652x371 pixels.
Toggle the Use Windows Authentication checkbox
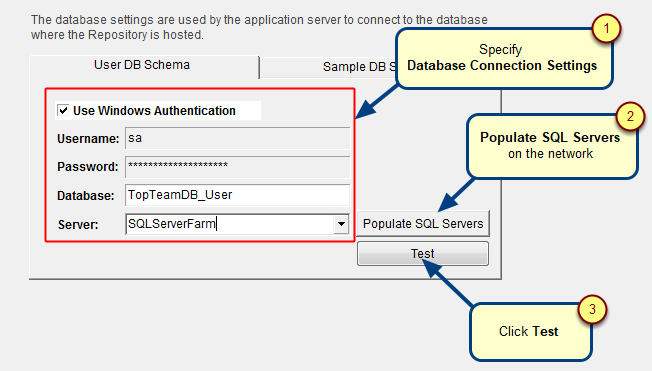[x=63, y=111]
